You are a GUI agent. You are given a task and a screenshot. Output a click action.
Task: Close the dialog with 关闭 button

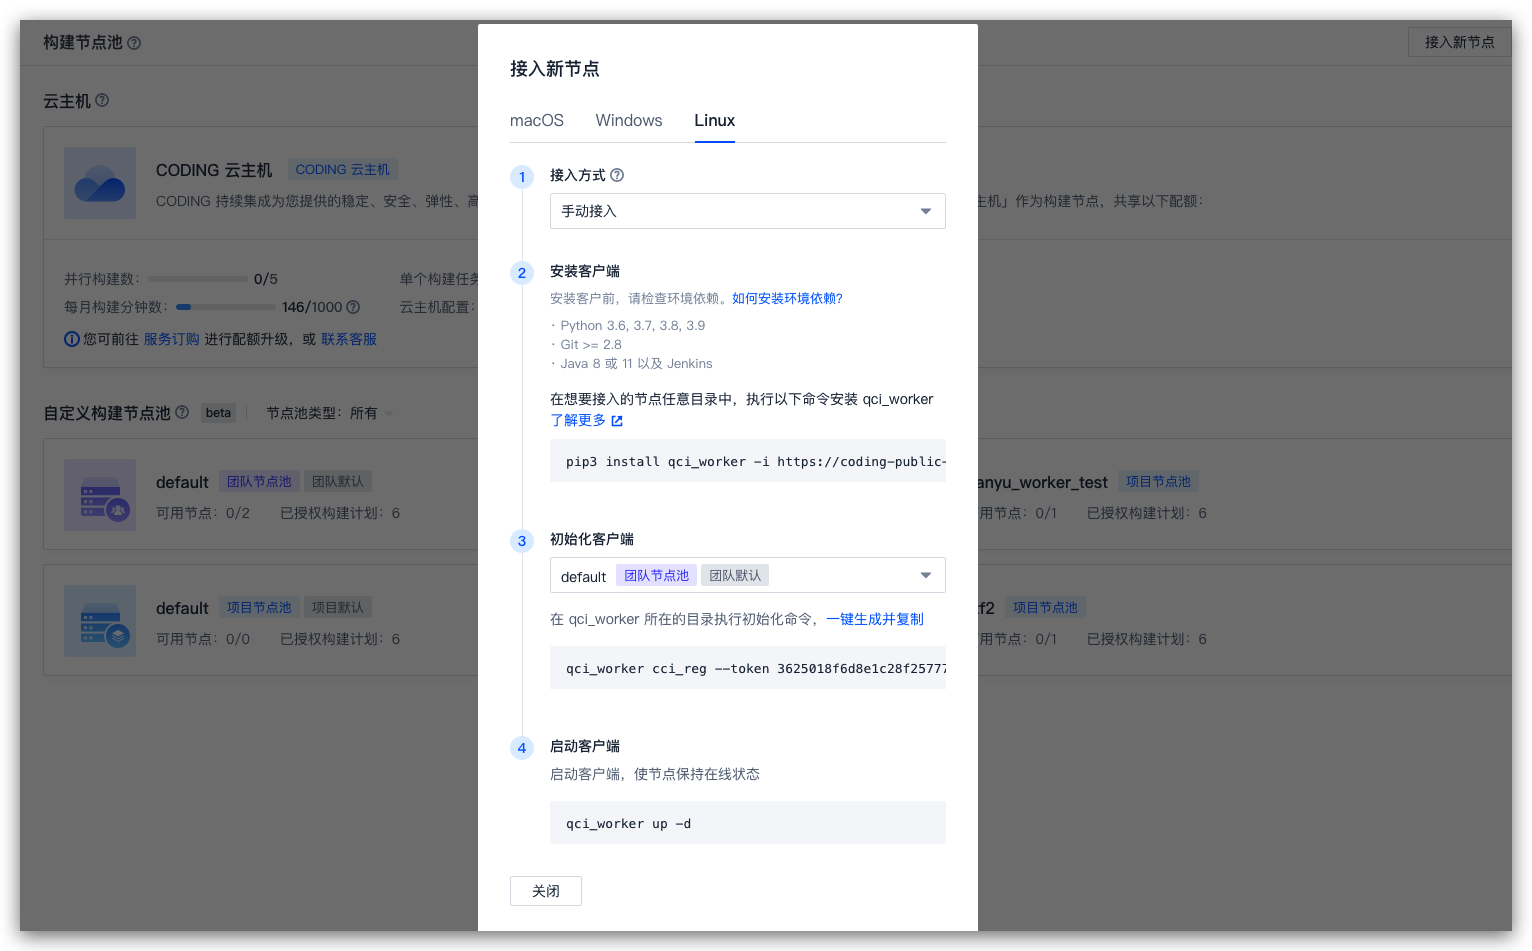(546, 891)
